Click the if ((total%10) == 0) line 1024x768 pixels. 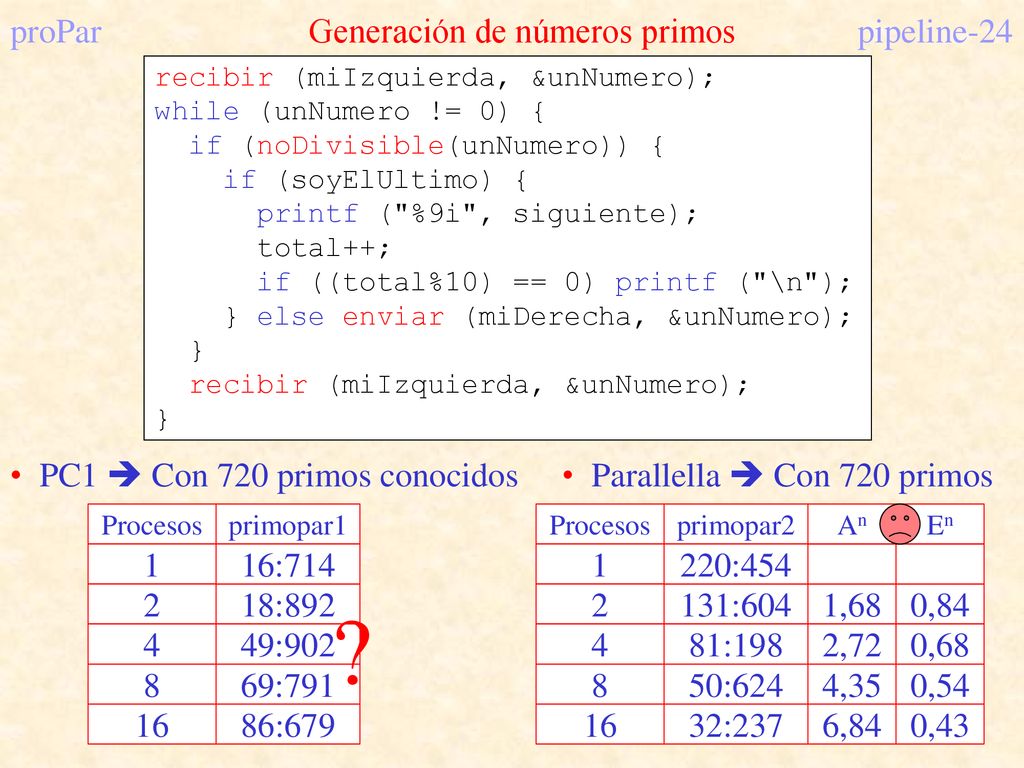pyautogui.click(x=554, y=282)
